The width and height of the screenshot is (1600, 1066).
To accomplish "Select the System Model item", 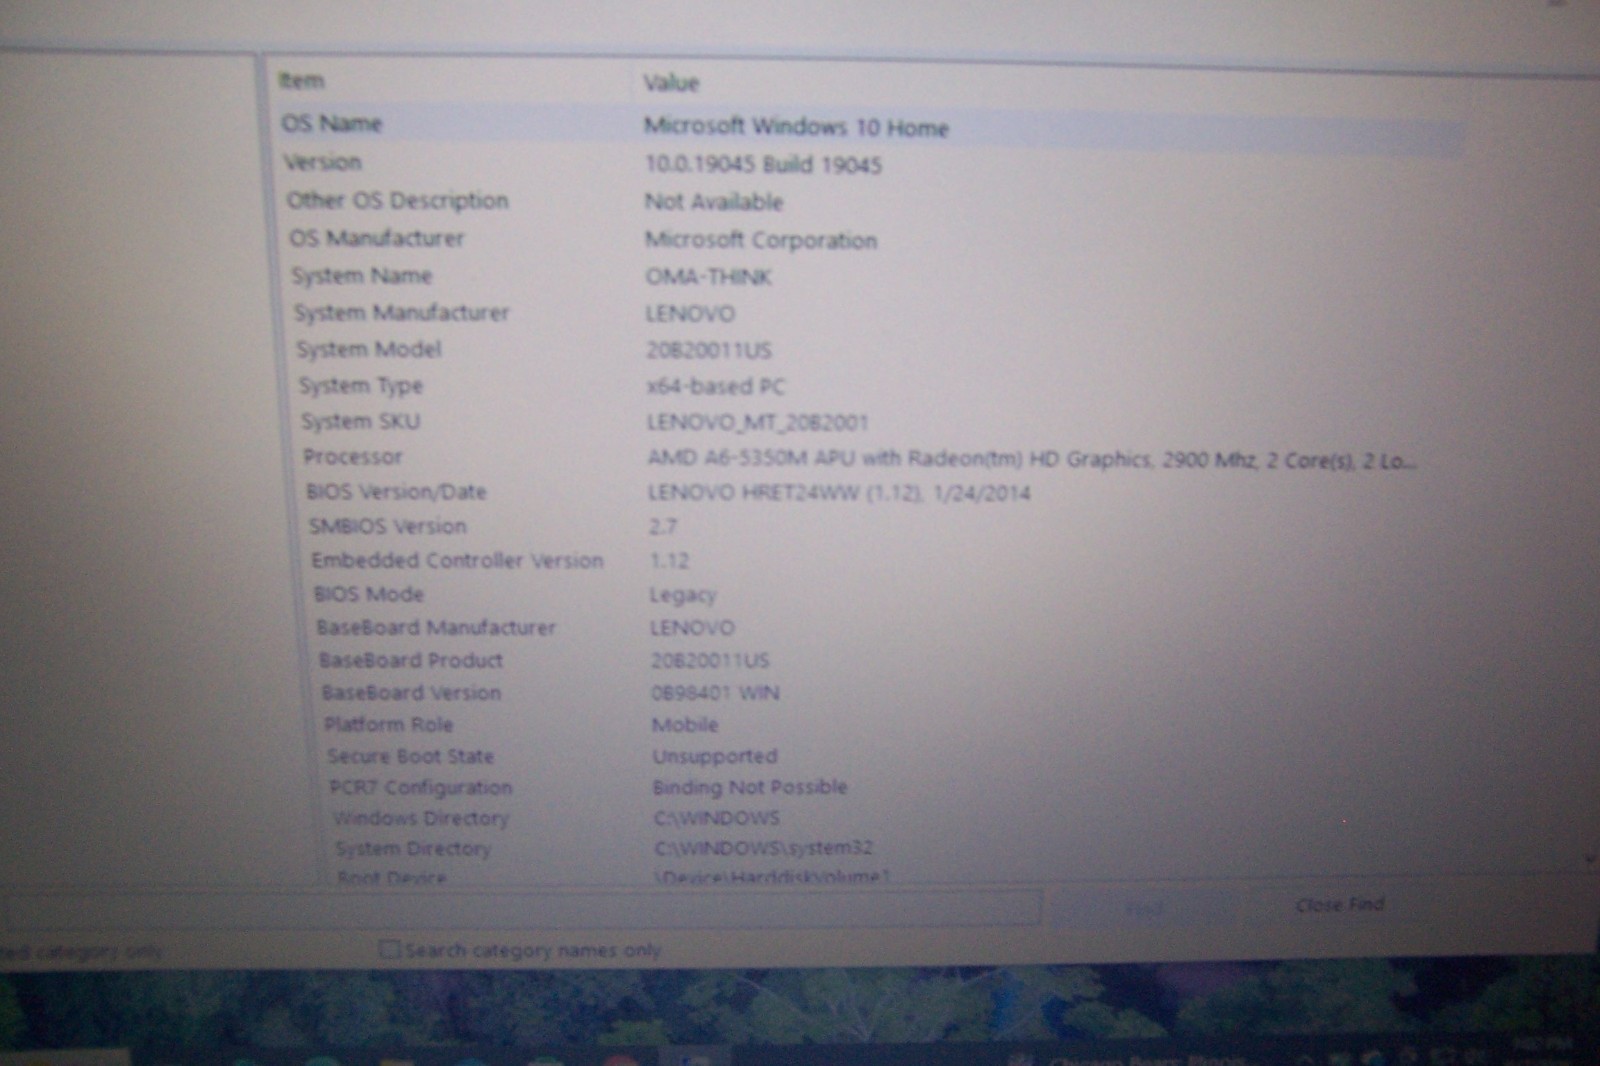I will [x=368, y=349].
